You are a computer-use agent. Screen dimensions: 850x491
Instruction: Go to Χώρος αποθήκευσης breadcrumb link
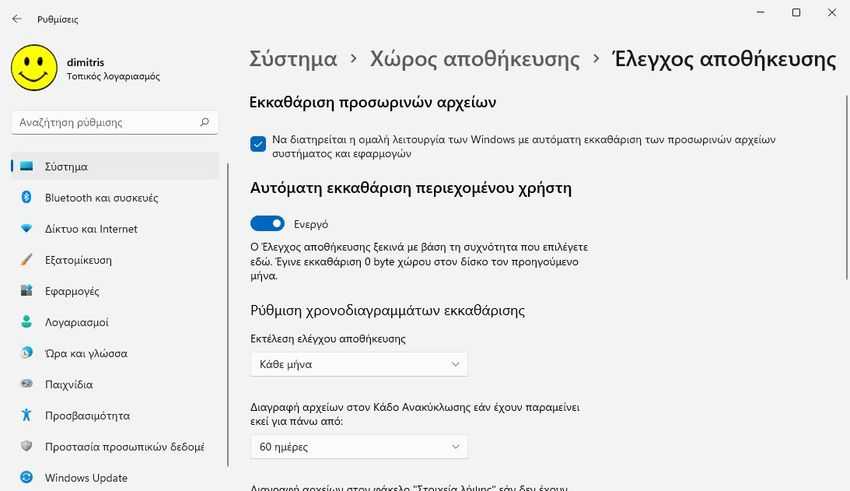[x=475, y=59]
